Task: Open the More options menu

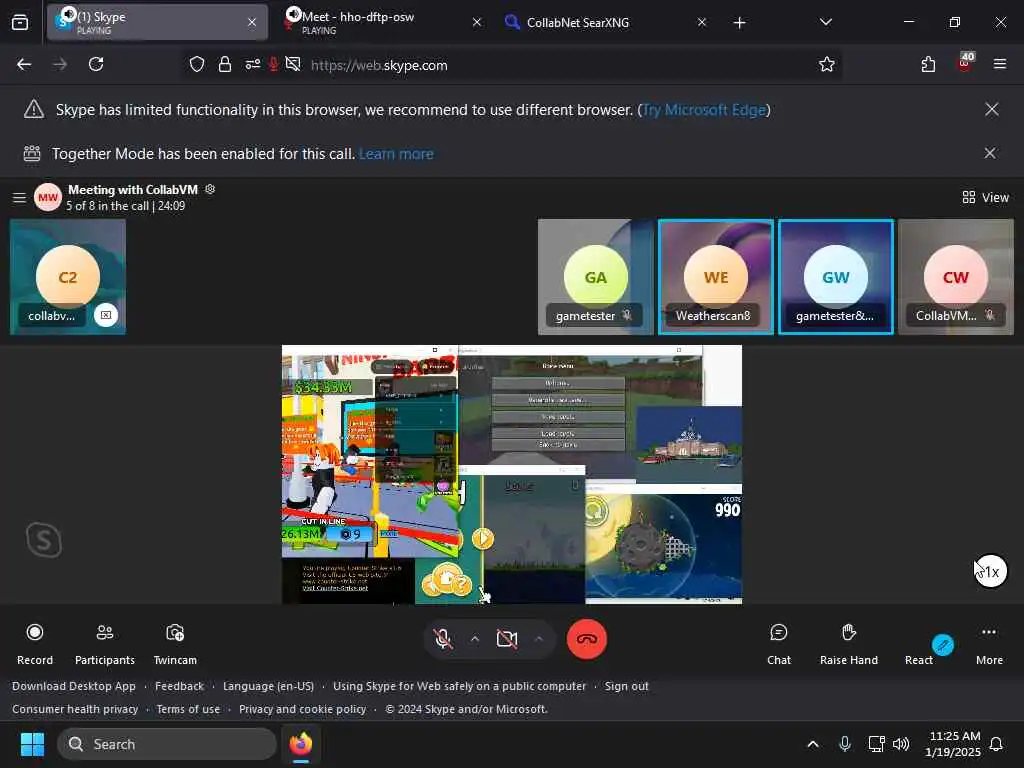Action: coord(989,644)
